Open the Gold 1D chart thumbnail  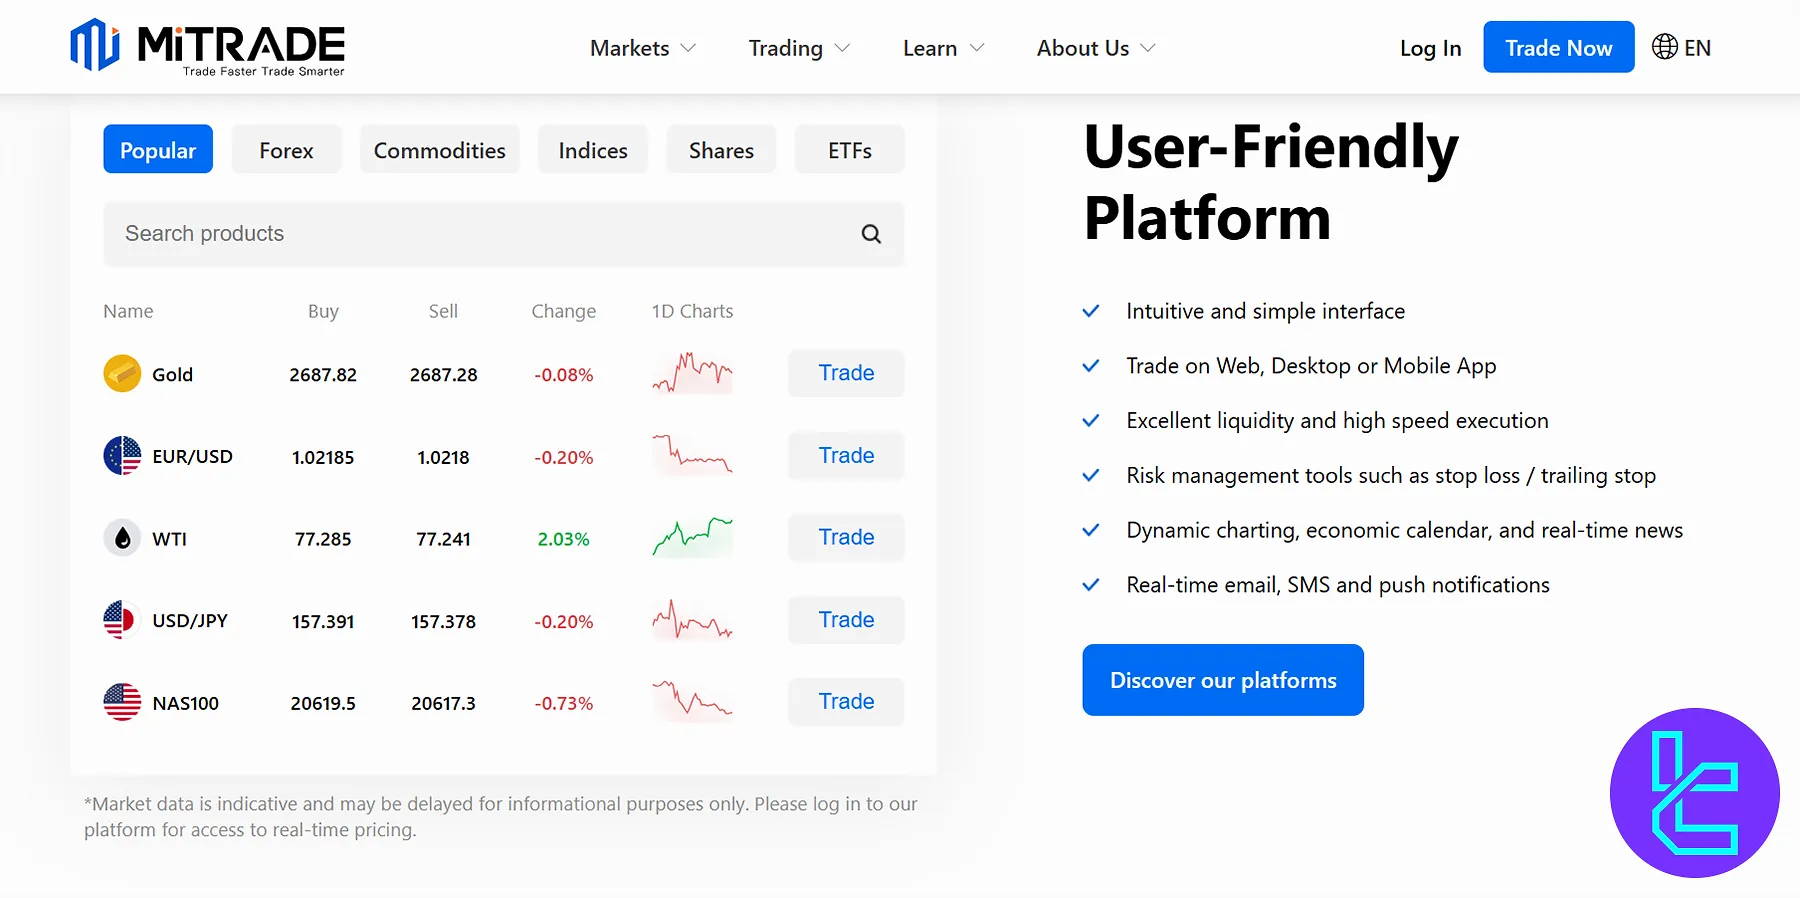click(x=692, y=373)
